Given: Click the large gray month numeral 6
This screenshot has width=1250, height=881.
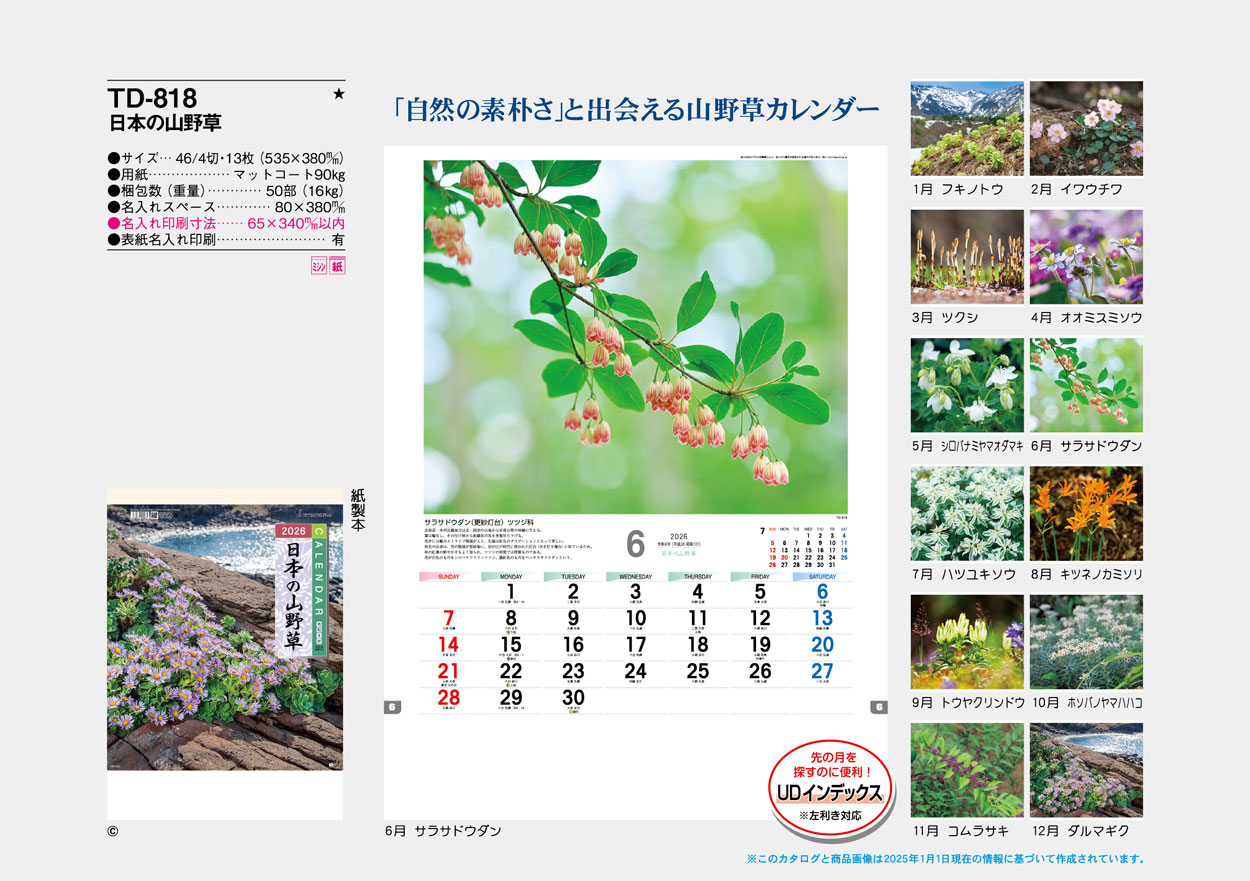Looking at the screenshot, I should [636, 545].
